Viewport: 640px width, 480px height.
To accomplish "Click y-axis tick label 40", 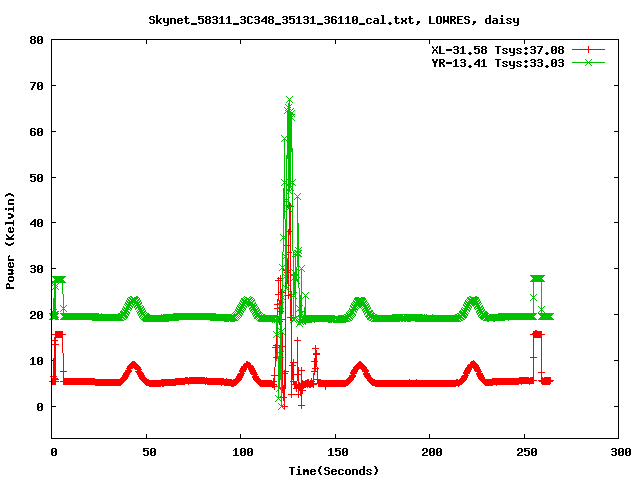I will point(37,223).
